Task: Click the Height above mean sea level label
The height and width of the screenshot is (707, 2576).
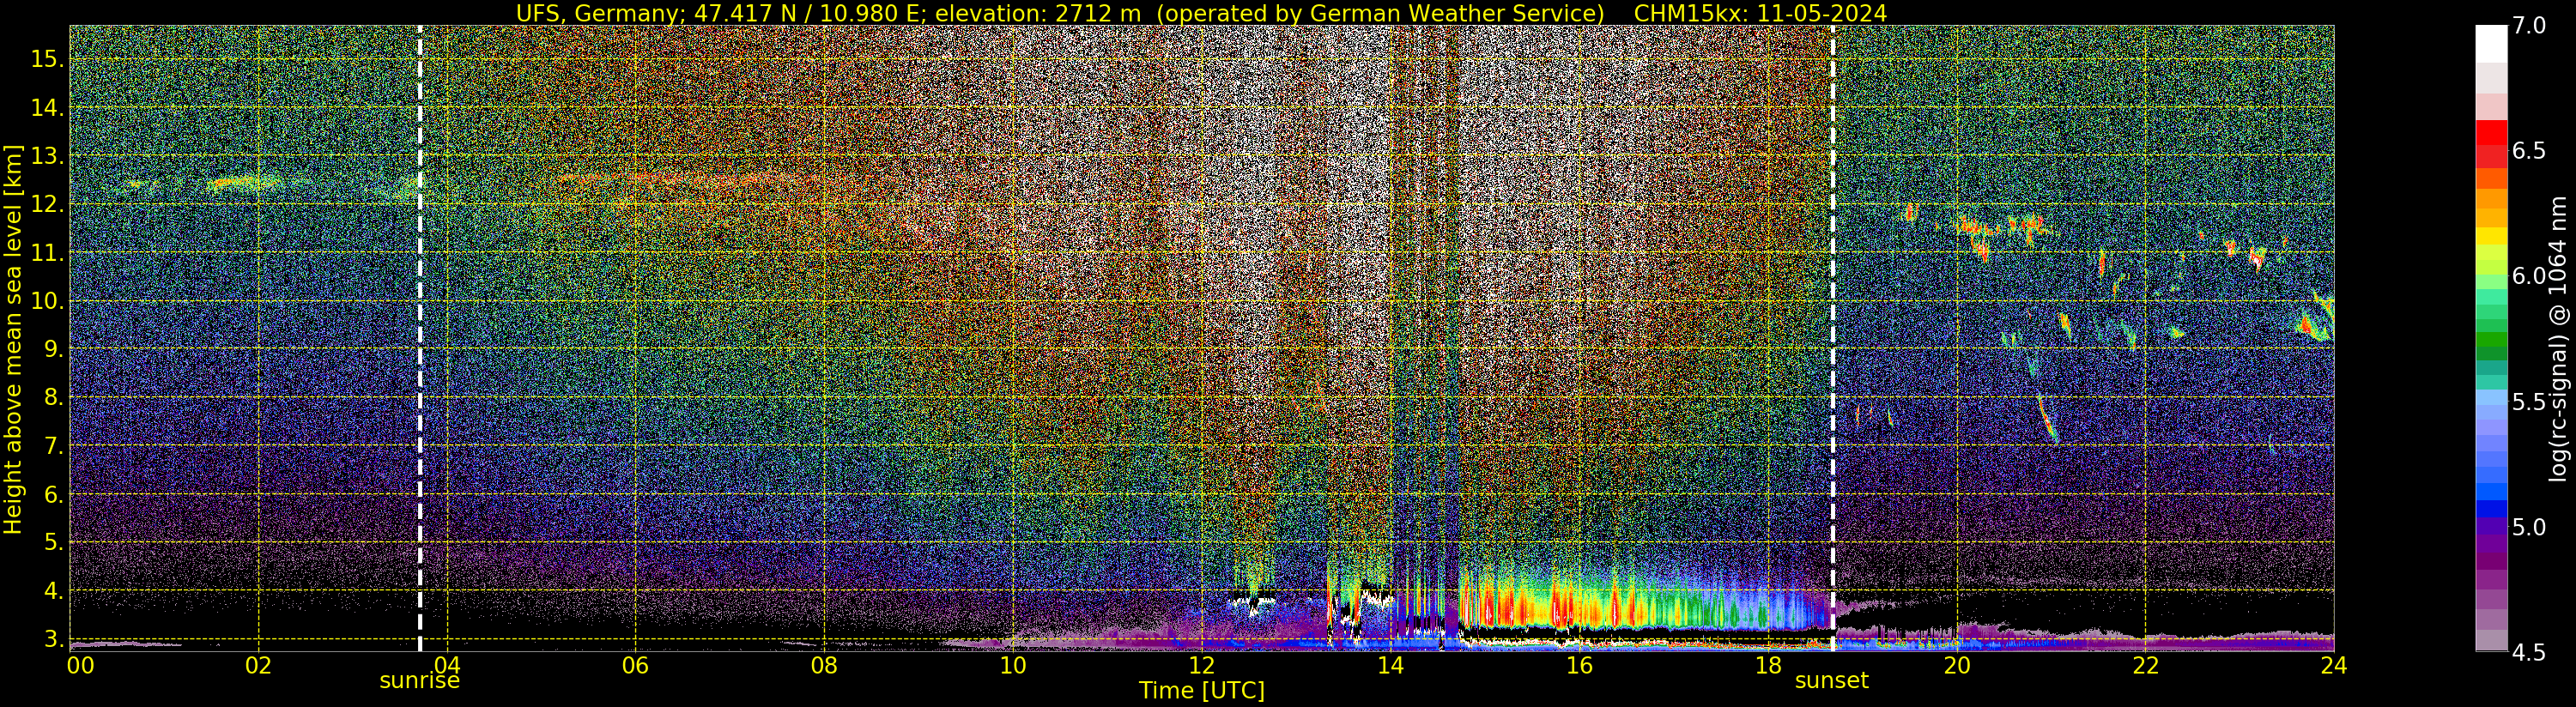Action: 13,339
